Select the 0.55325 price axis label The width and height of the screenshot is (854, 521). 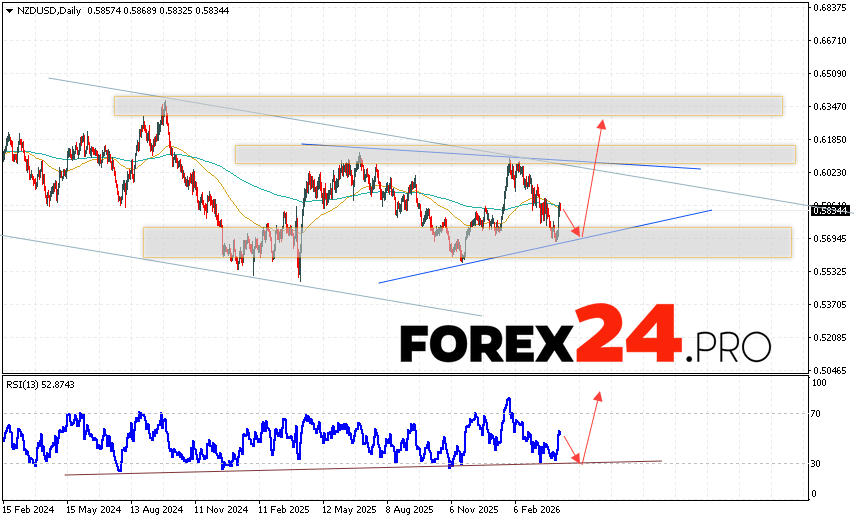pyautogui.click(x=831, y=271)
